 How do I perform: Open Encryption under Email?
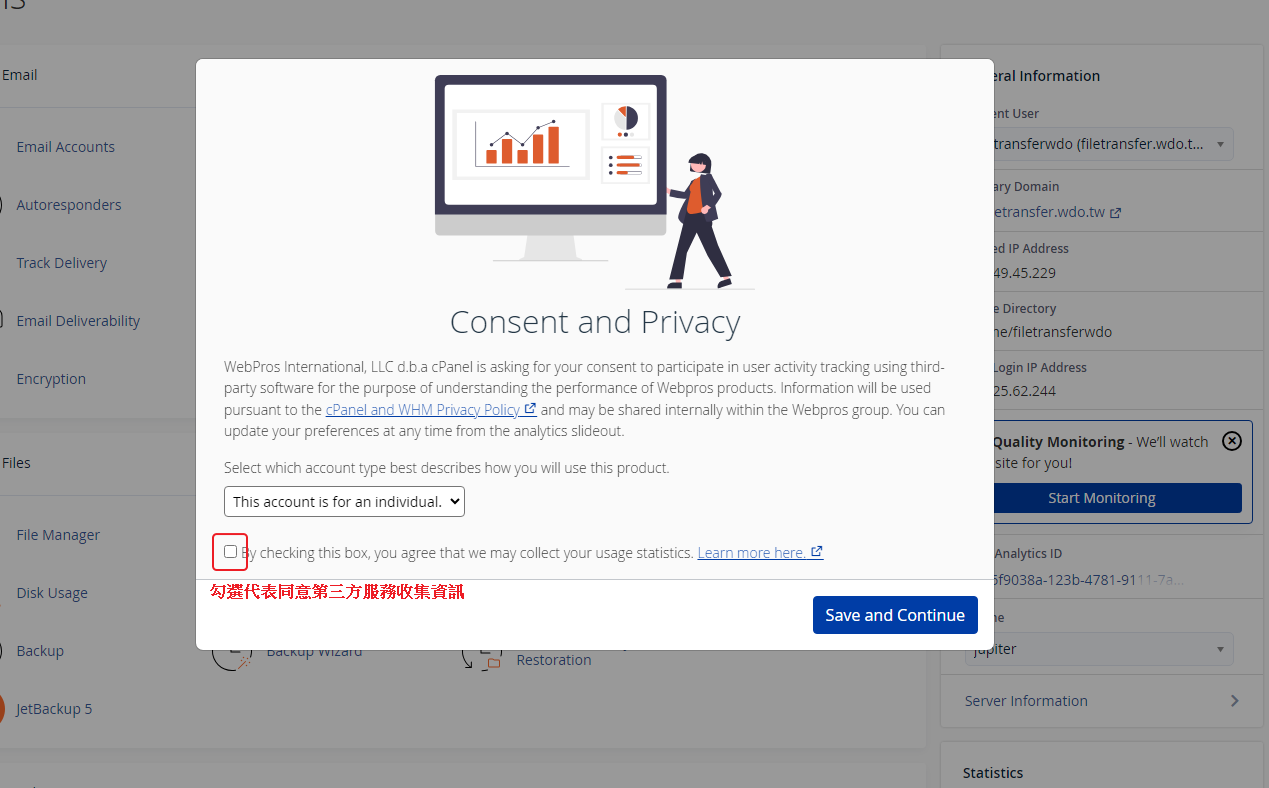51,379
